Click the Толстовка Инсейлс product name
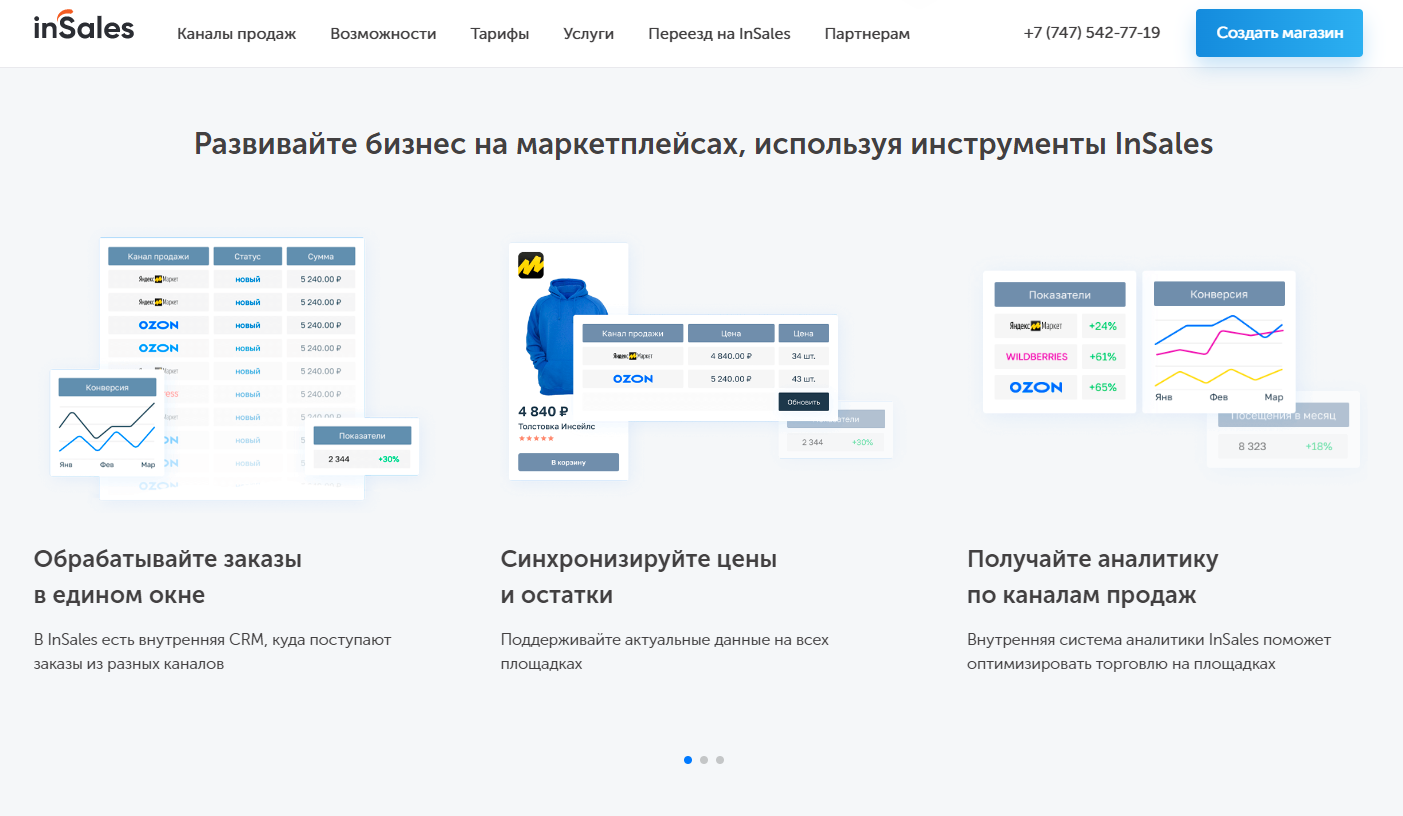This screenshot has width=1403, height=816. point(556,426)
